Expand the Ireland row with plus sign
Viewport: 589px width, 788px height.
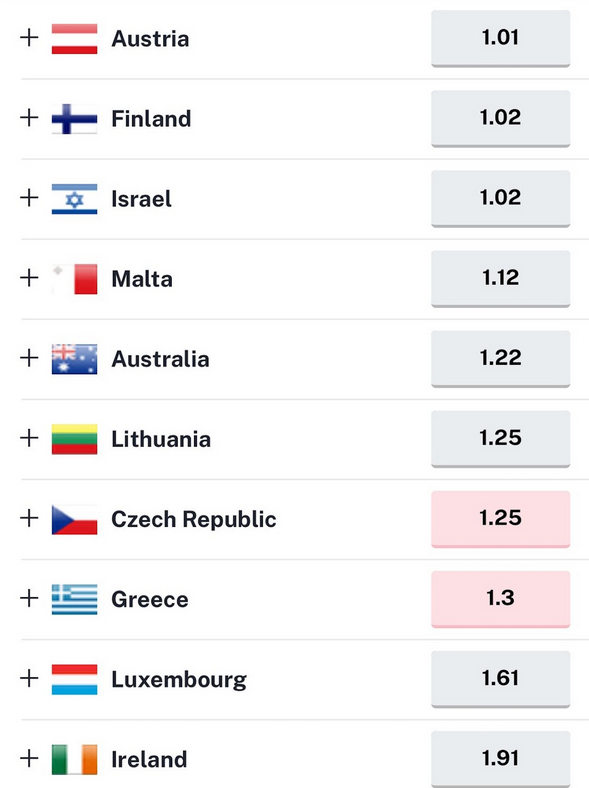pos(29,758)
